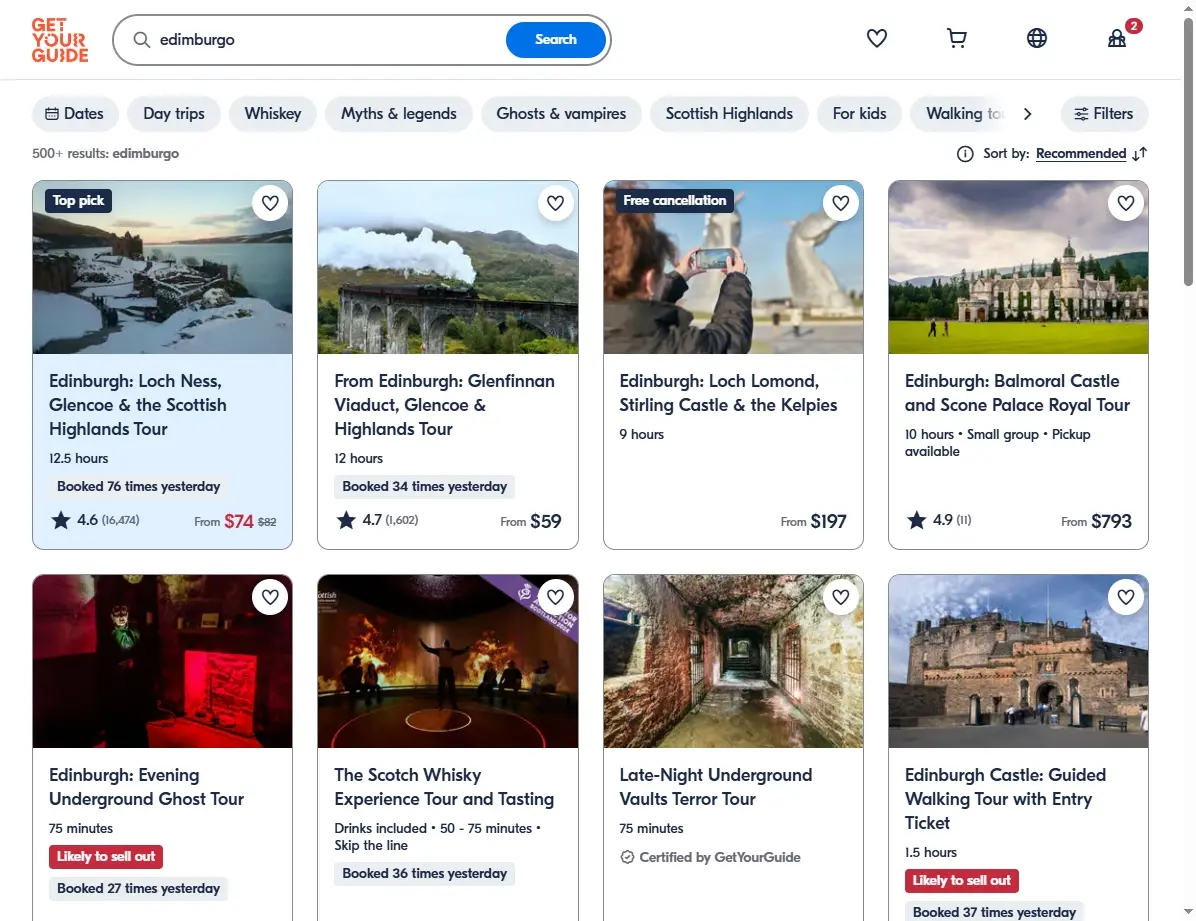Select For kids filter chip
Image resolution: width=1196 pixels, height=921 pixels.
859,114
